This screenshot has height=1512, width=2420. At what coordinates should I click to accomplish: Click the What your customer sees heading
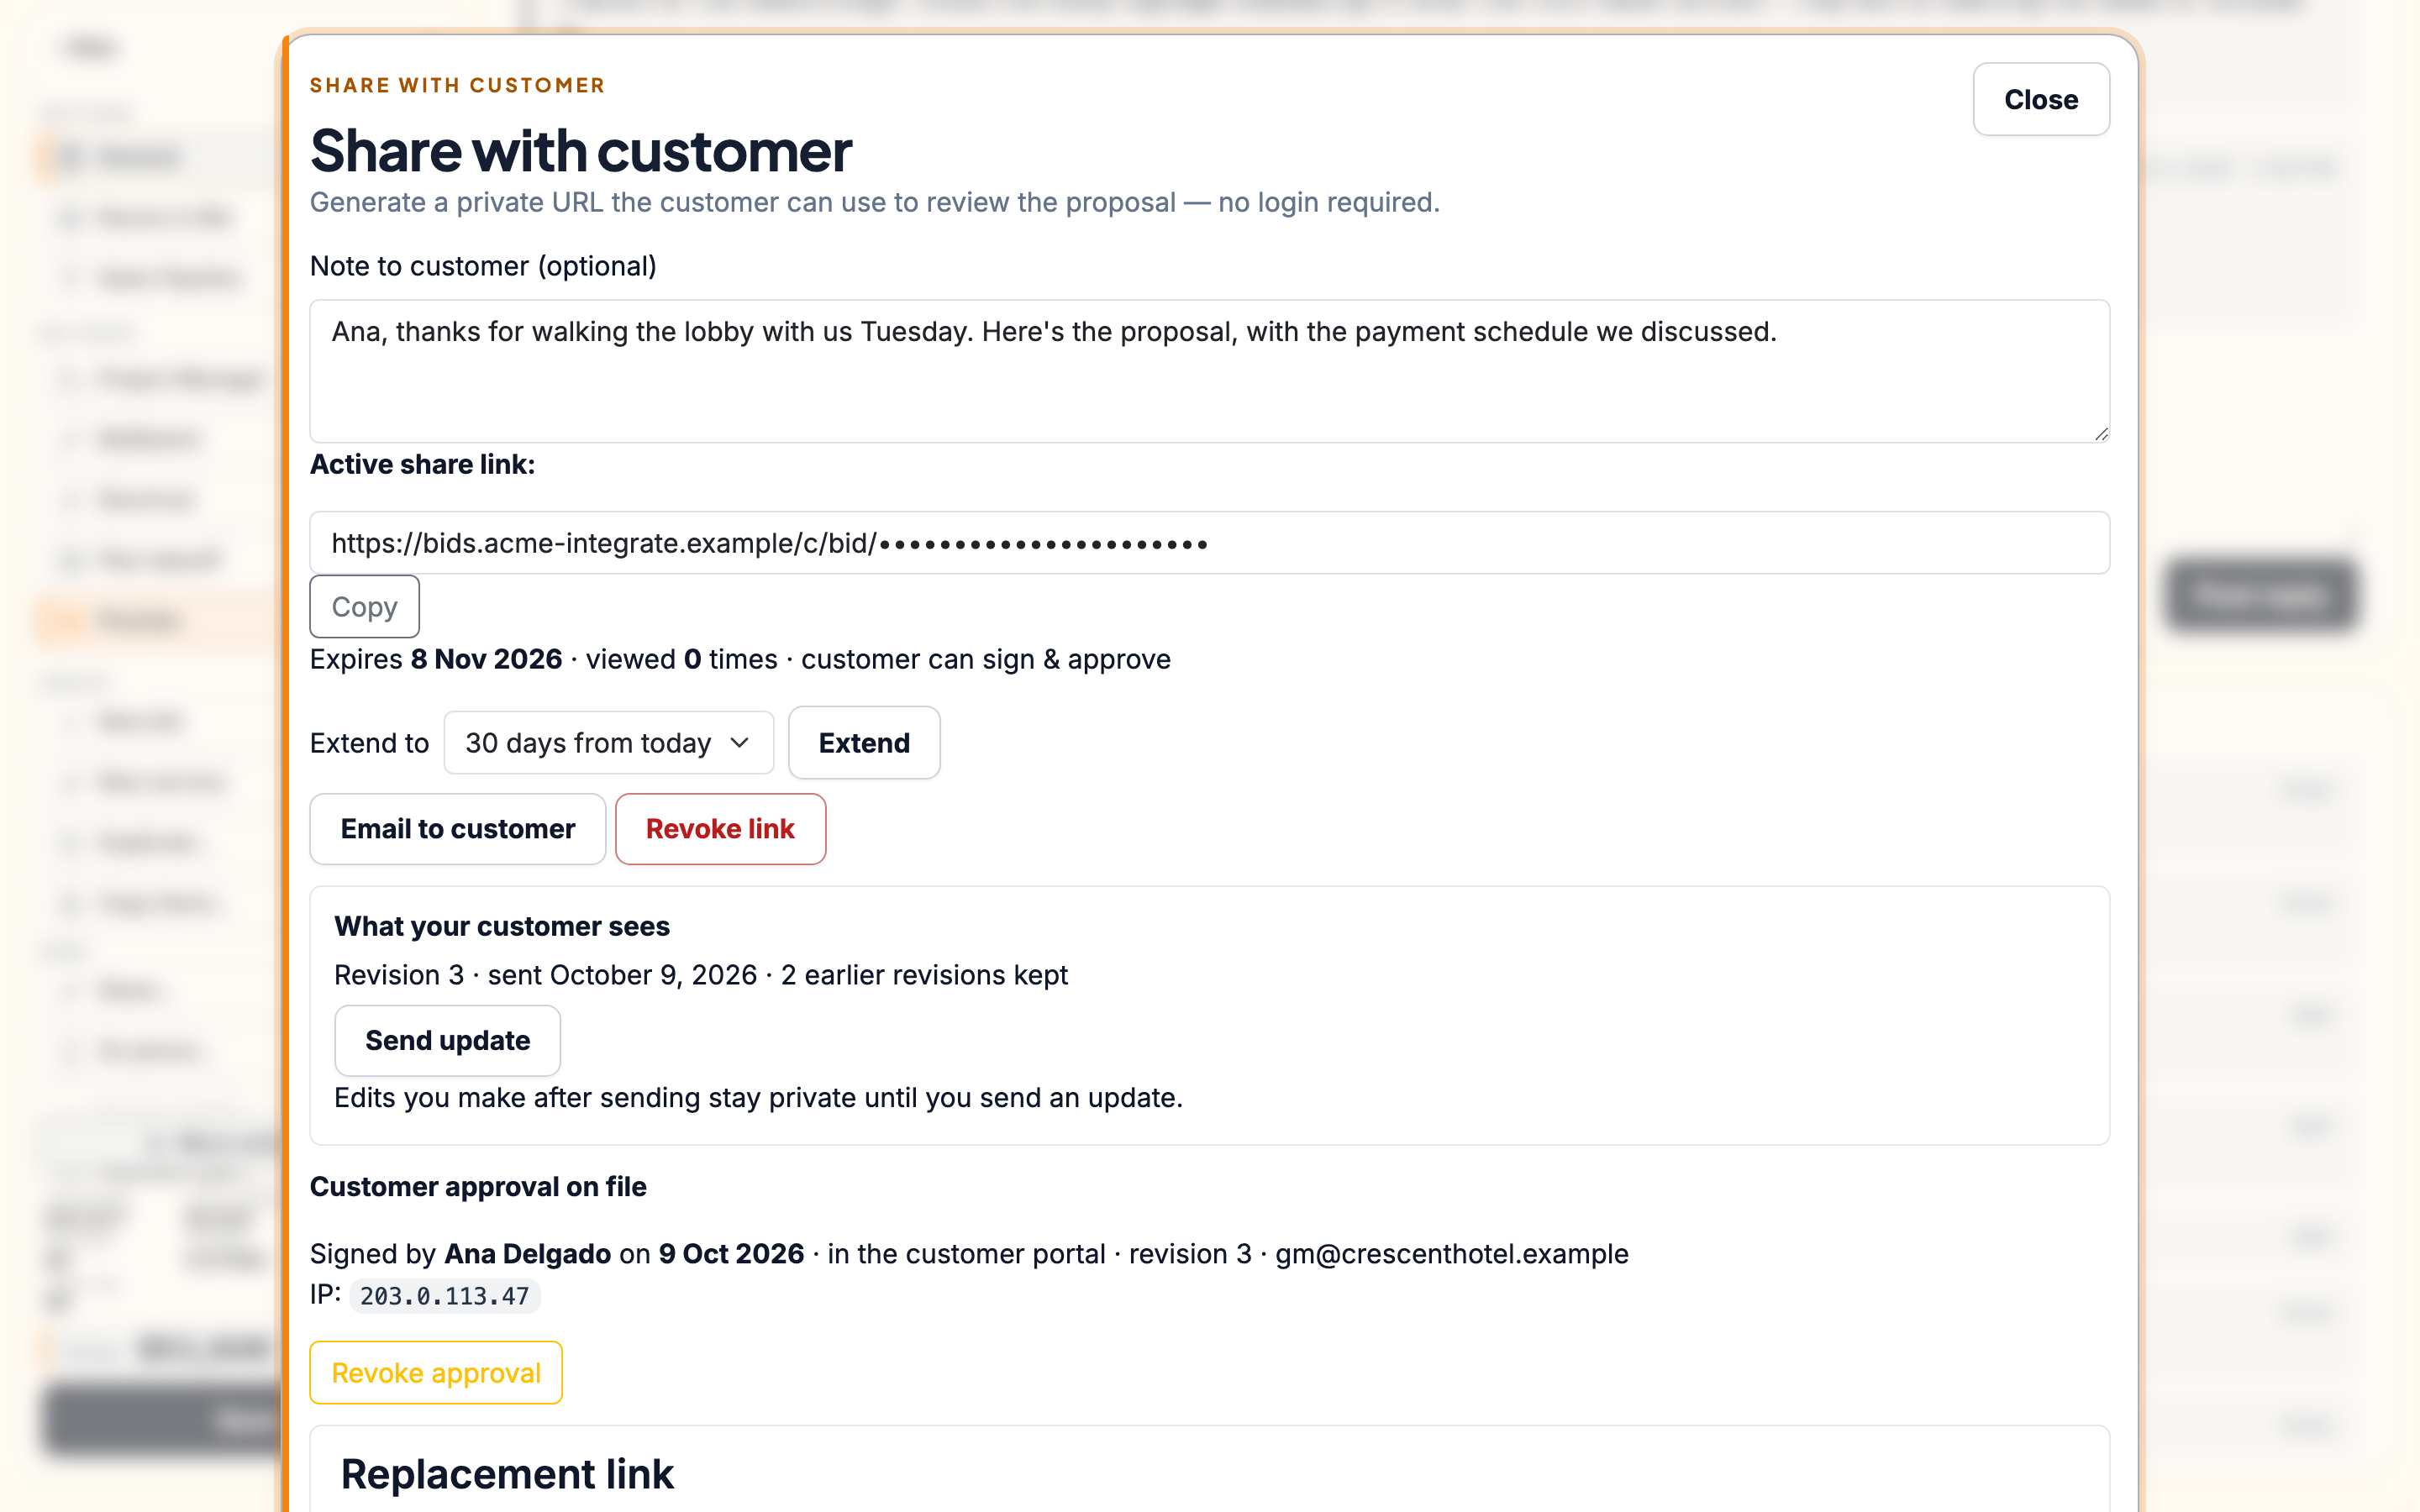[x=501, y=926]
